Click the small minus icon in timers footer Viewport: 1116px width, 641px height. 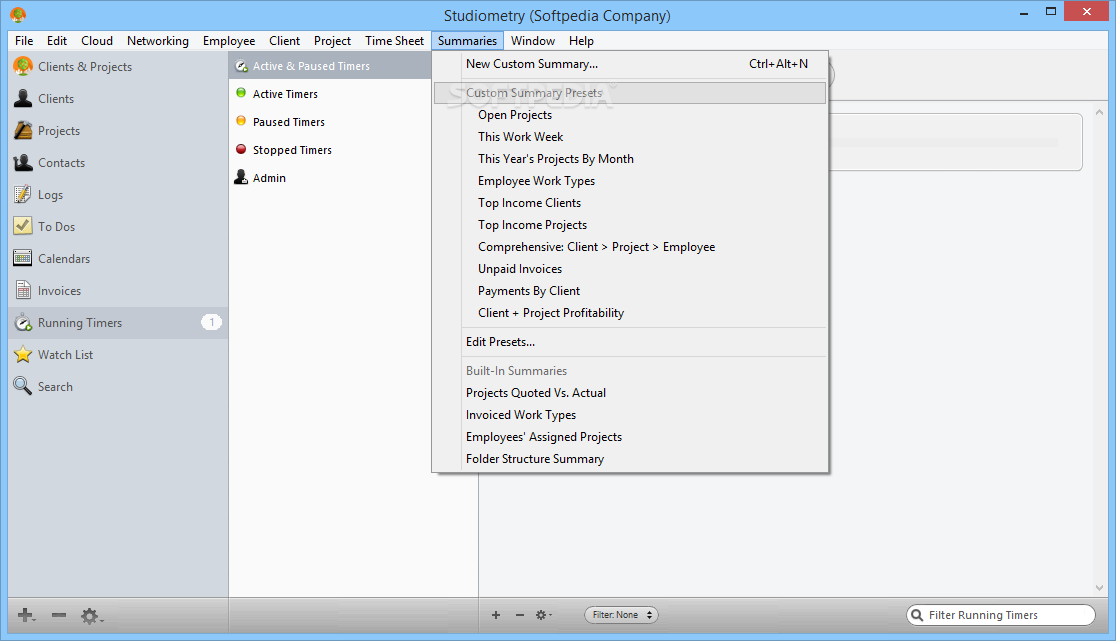tap(520, 615)
